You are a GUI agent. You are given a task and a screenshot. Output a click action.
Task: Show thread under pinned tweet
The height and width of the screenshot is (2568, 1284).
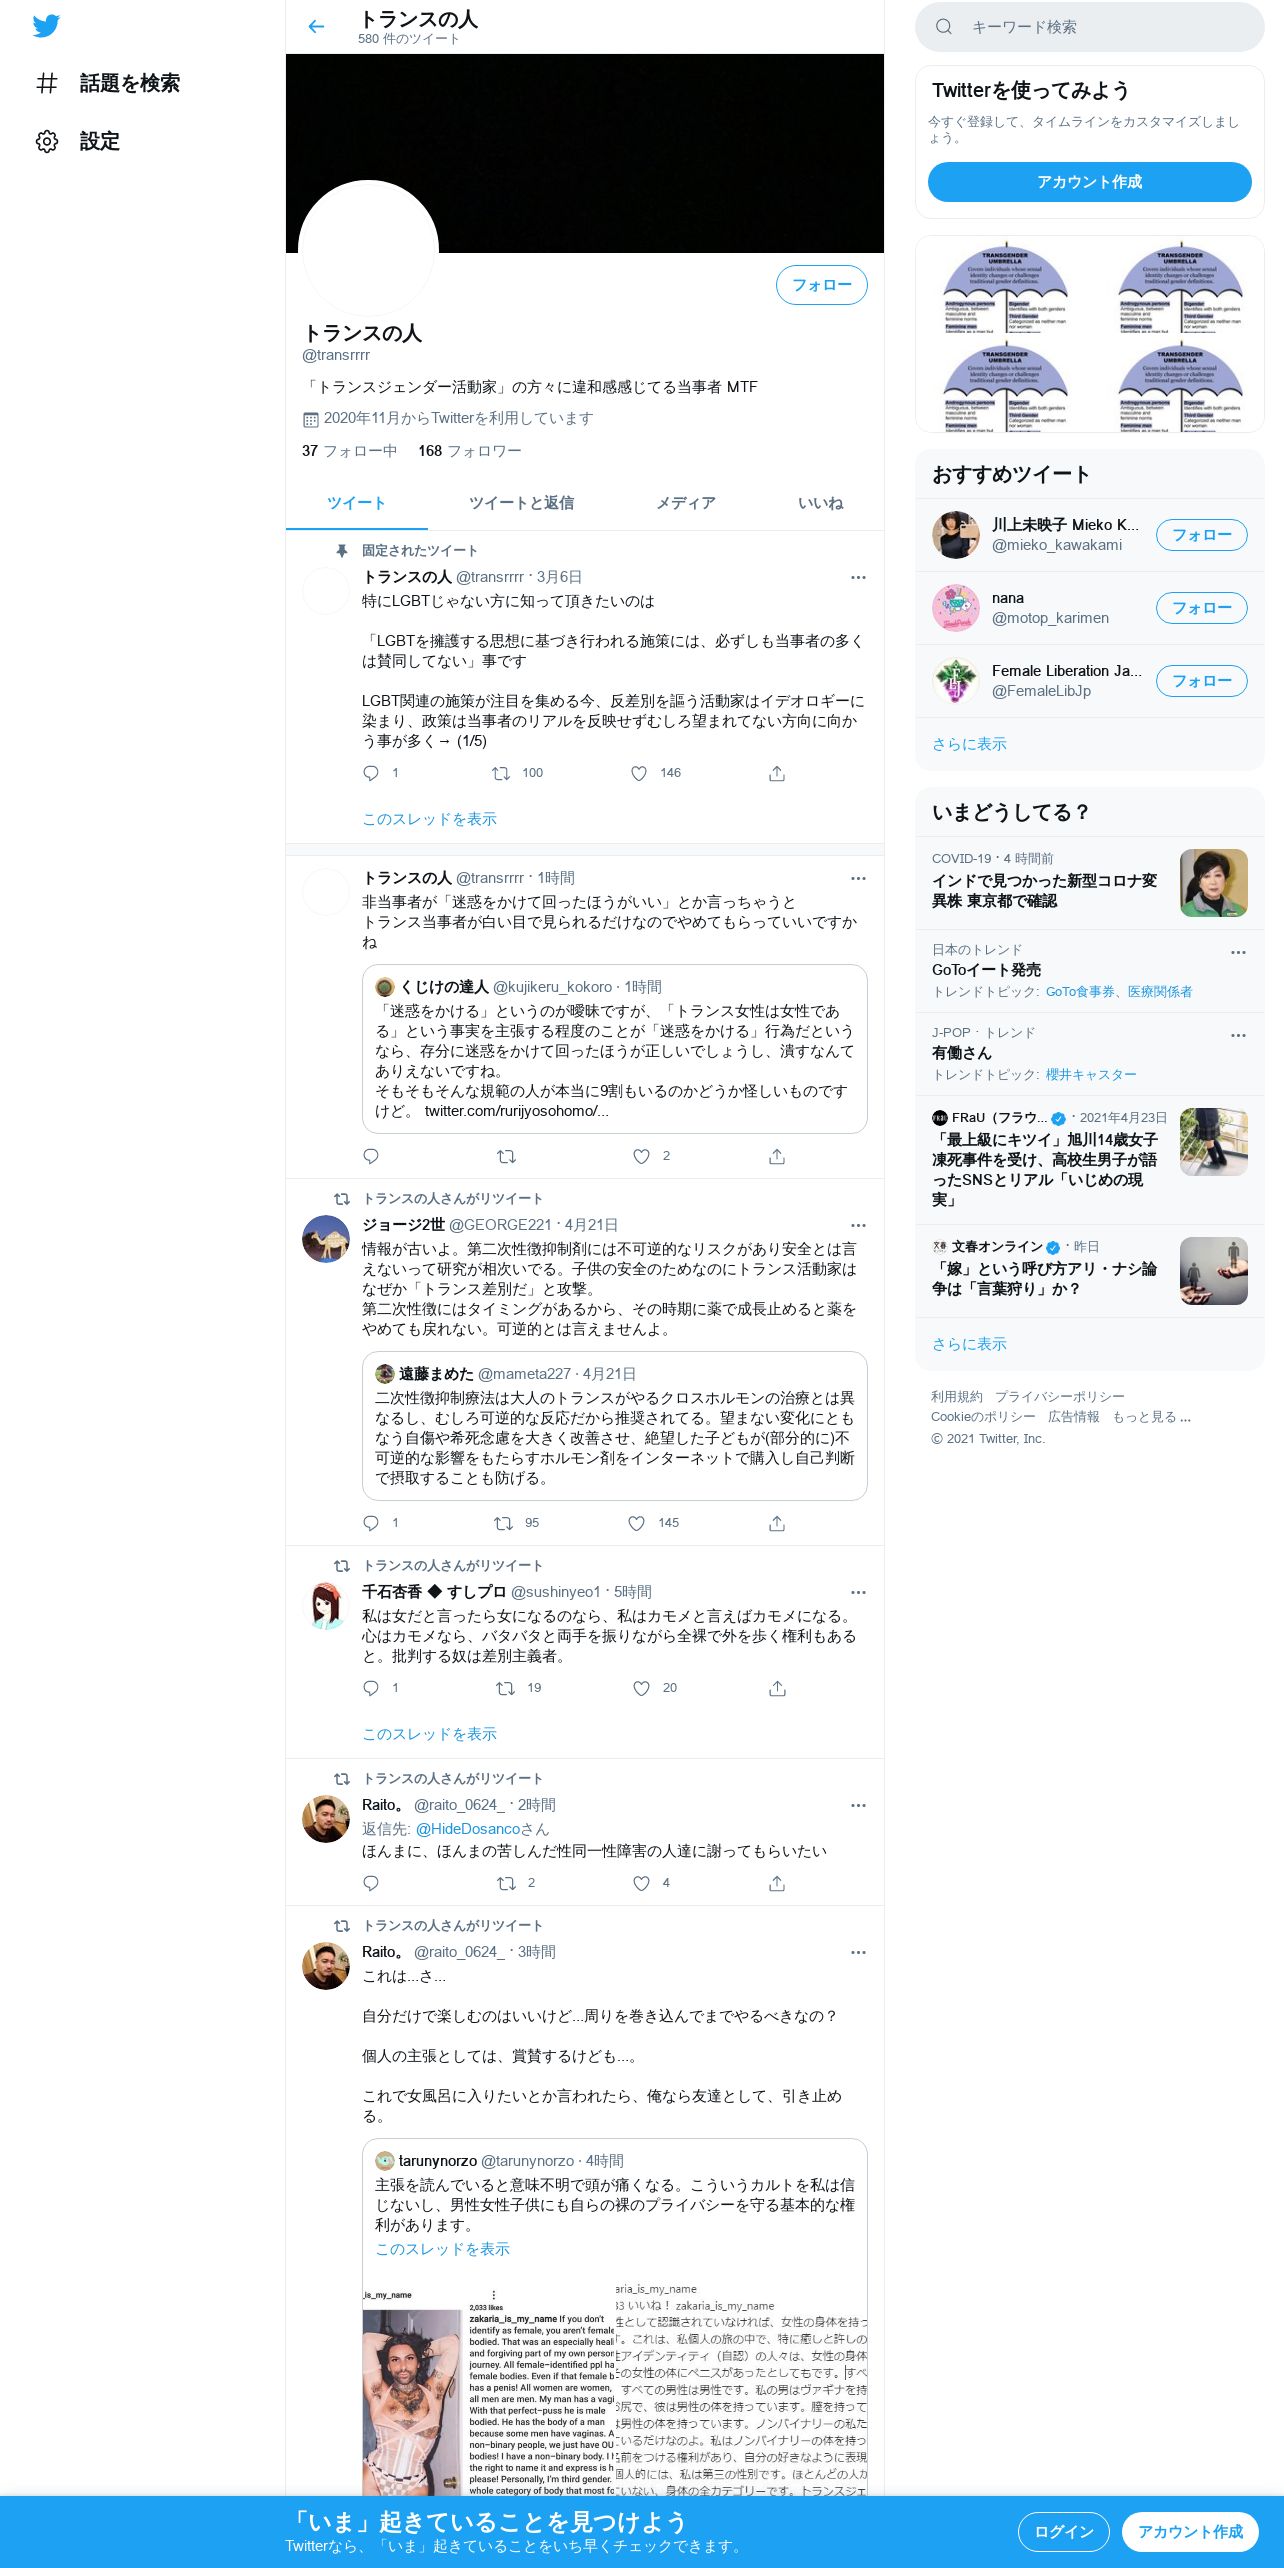(x=429, y=819)
